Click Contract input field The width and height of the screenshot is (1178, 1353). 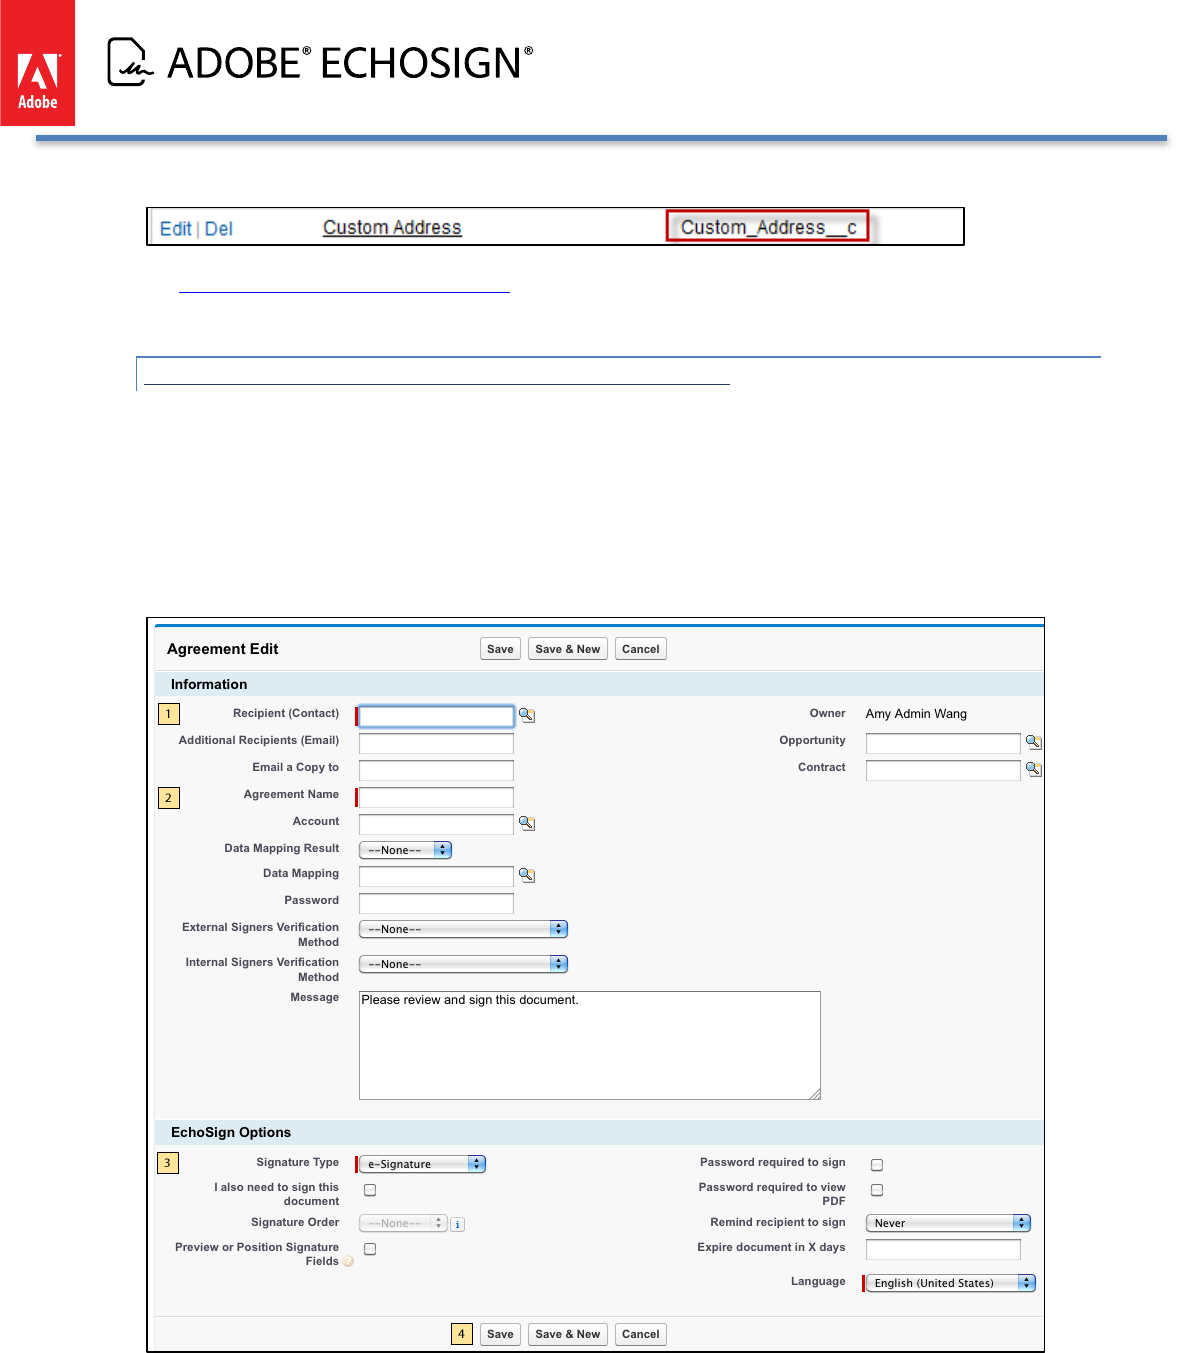(943, 770)
